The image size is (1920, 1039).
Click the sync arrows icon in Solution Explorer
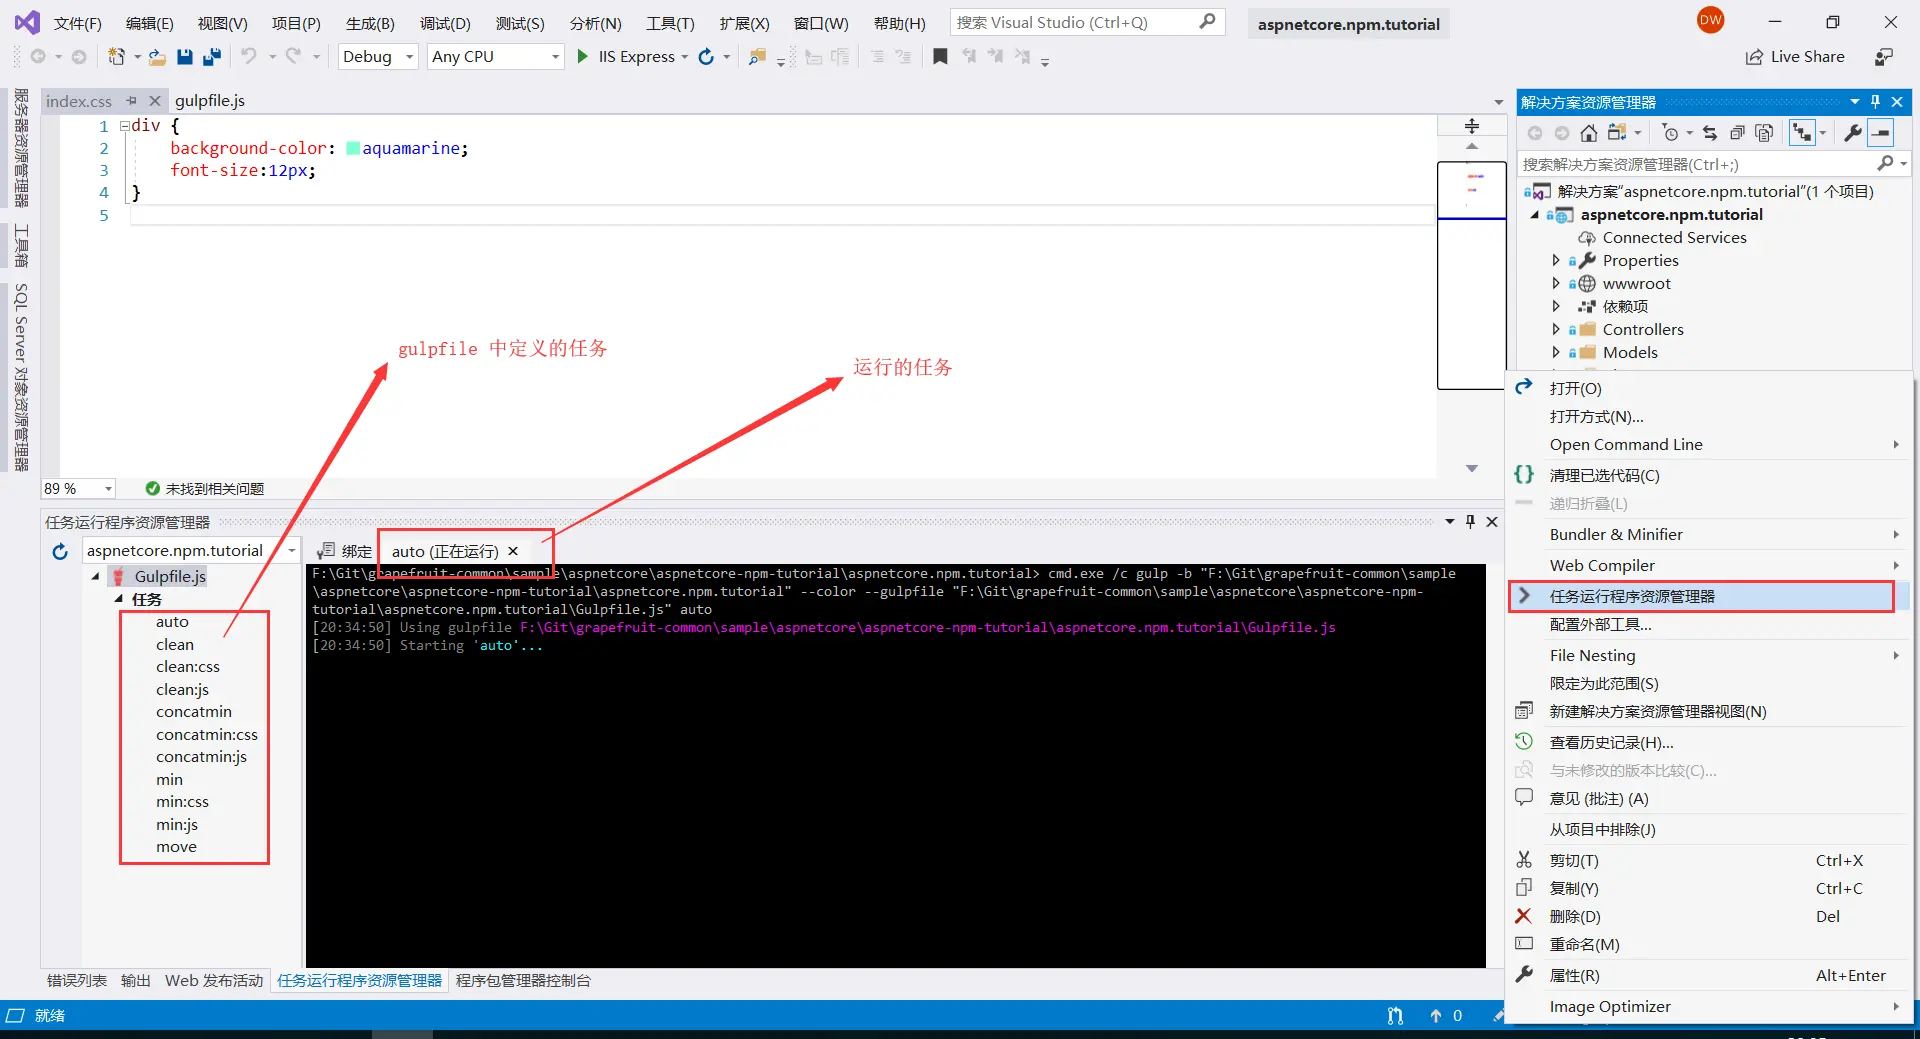click(x=1710, y=133)
